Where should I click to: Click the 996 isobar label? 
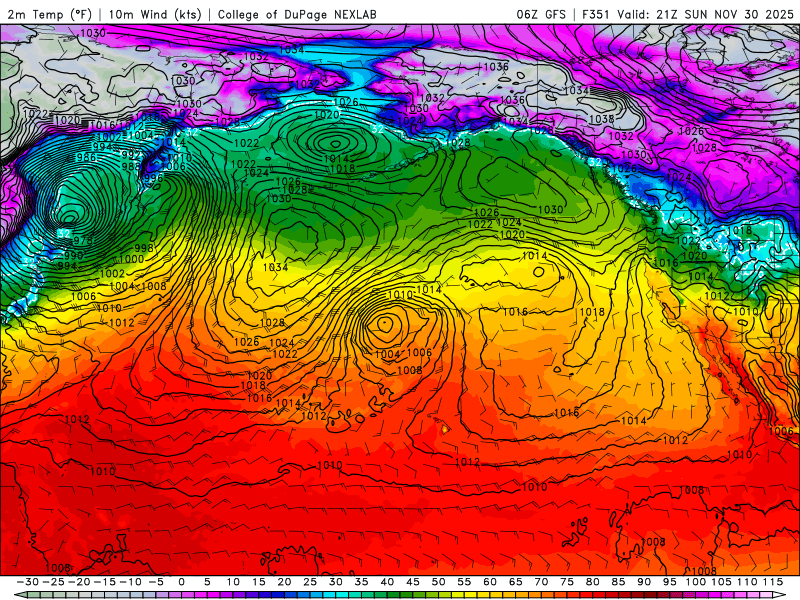point(152,178)
